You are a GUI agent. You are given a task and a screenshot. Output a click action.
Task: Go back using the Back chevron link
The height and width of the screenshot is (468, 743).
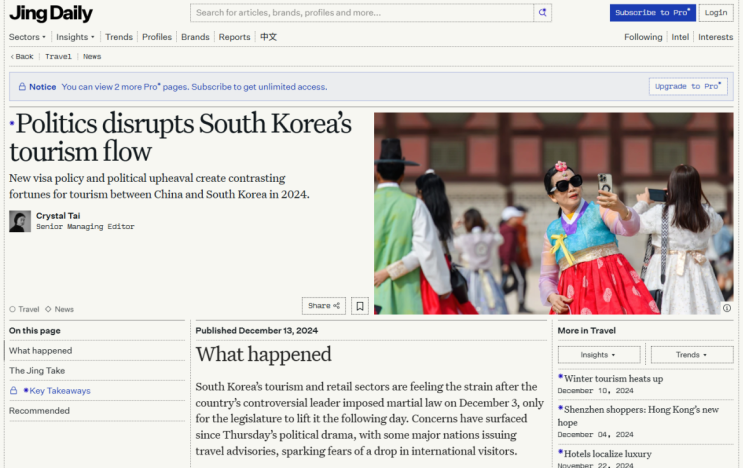tap(22, 57)
